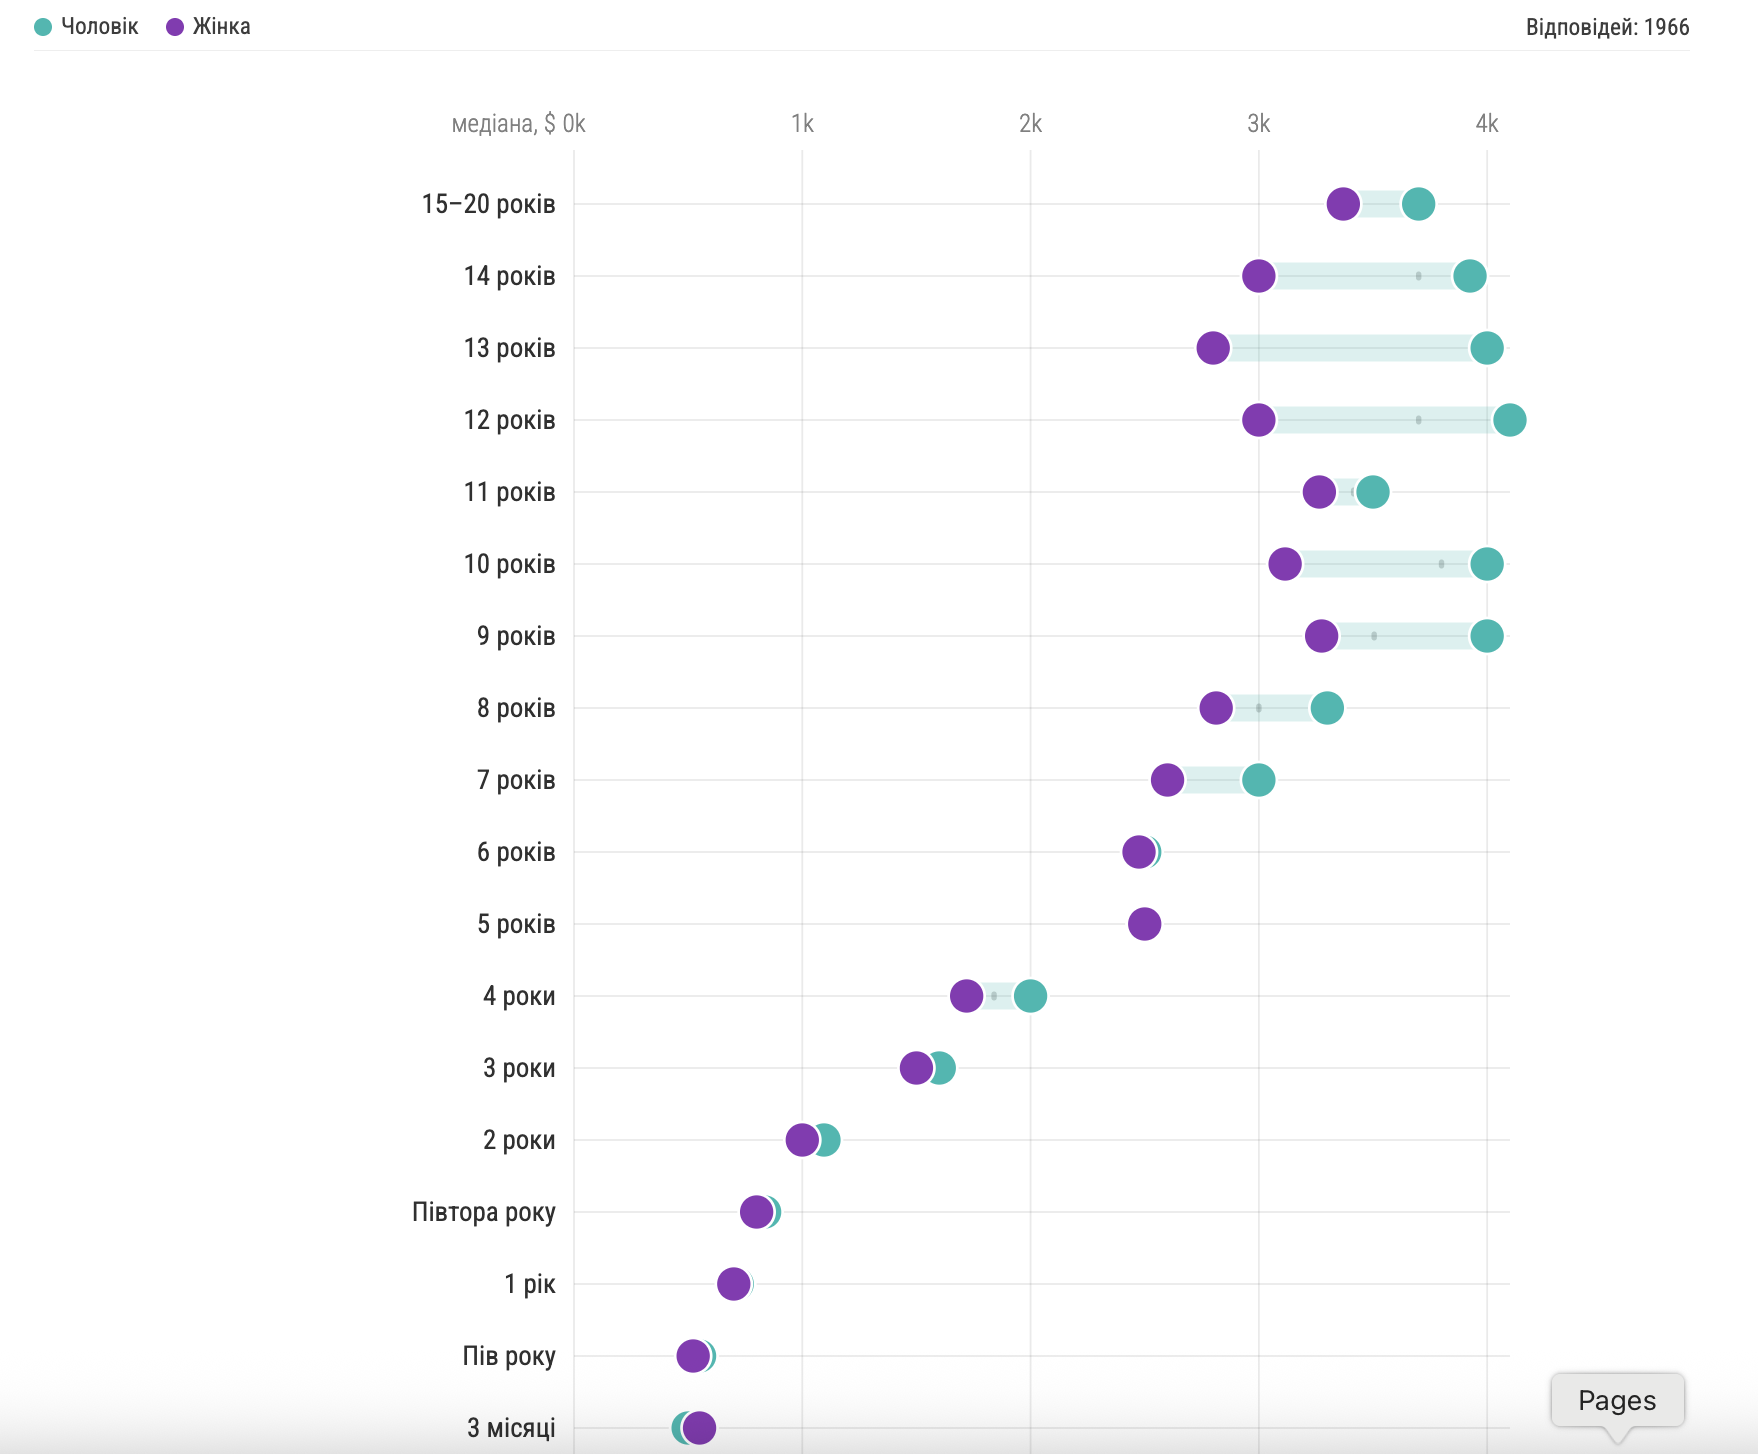Select purple dot in 1 рік row

pos(733,1284)
